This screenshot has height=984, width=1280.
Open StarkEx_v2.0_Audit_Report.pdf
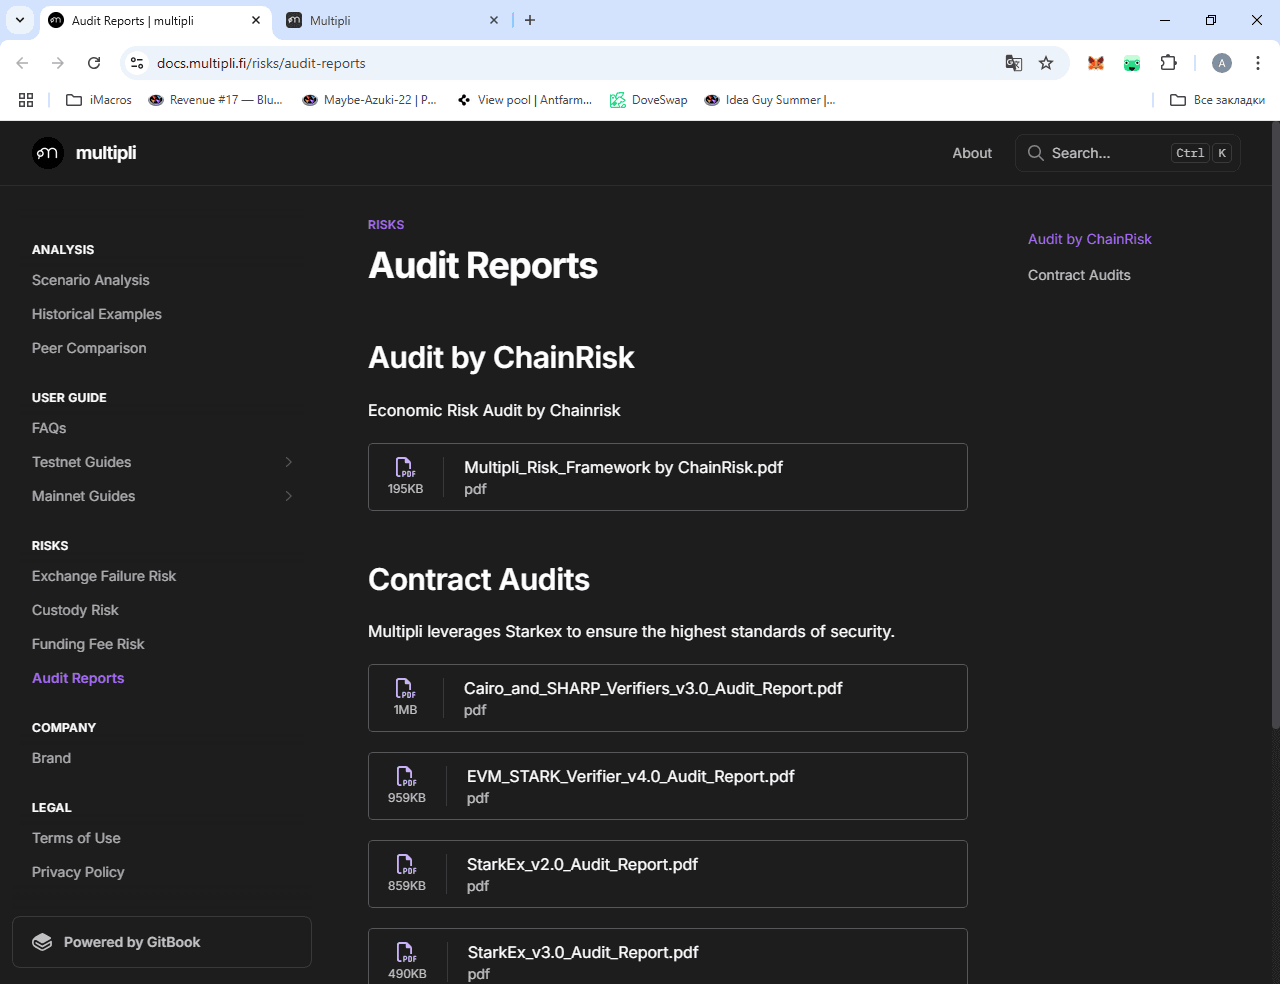[668, 874]
